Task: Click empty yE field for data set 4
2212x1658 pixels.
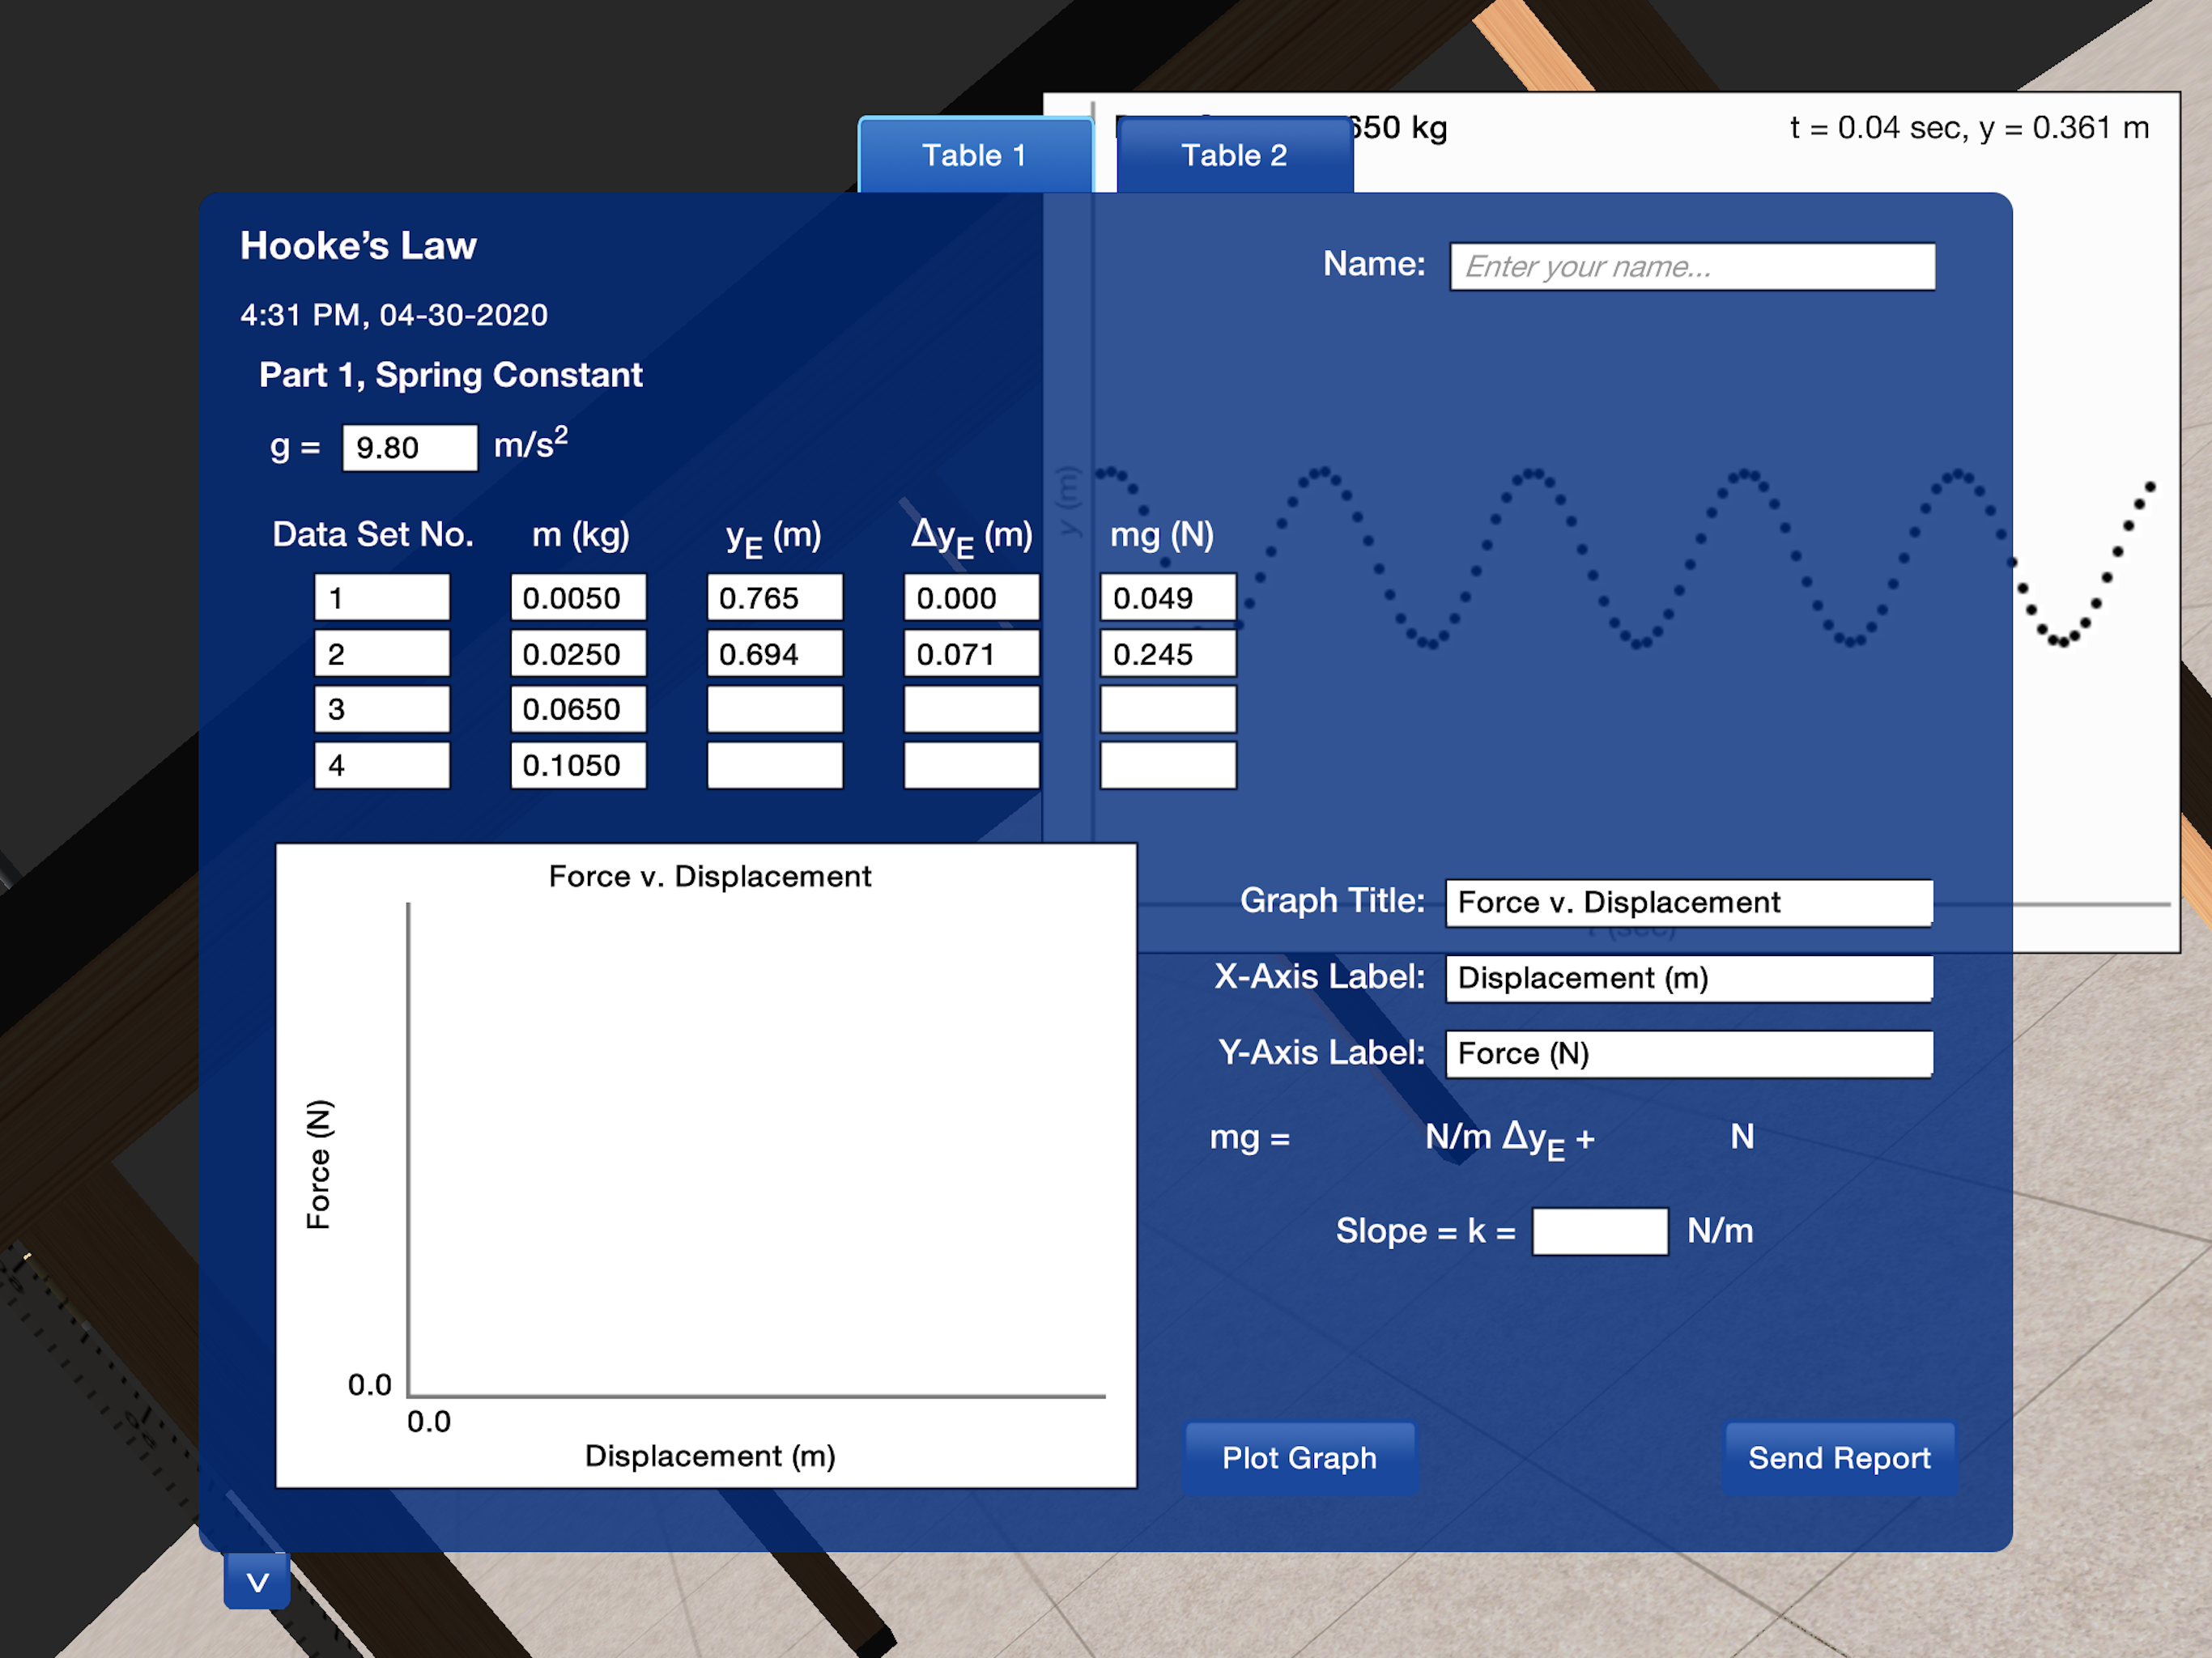Action: coord(775,765)
